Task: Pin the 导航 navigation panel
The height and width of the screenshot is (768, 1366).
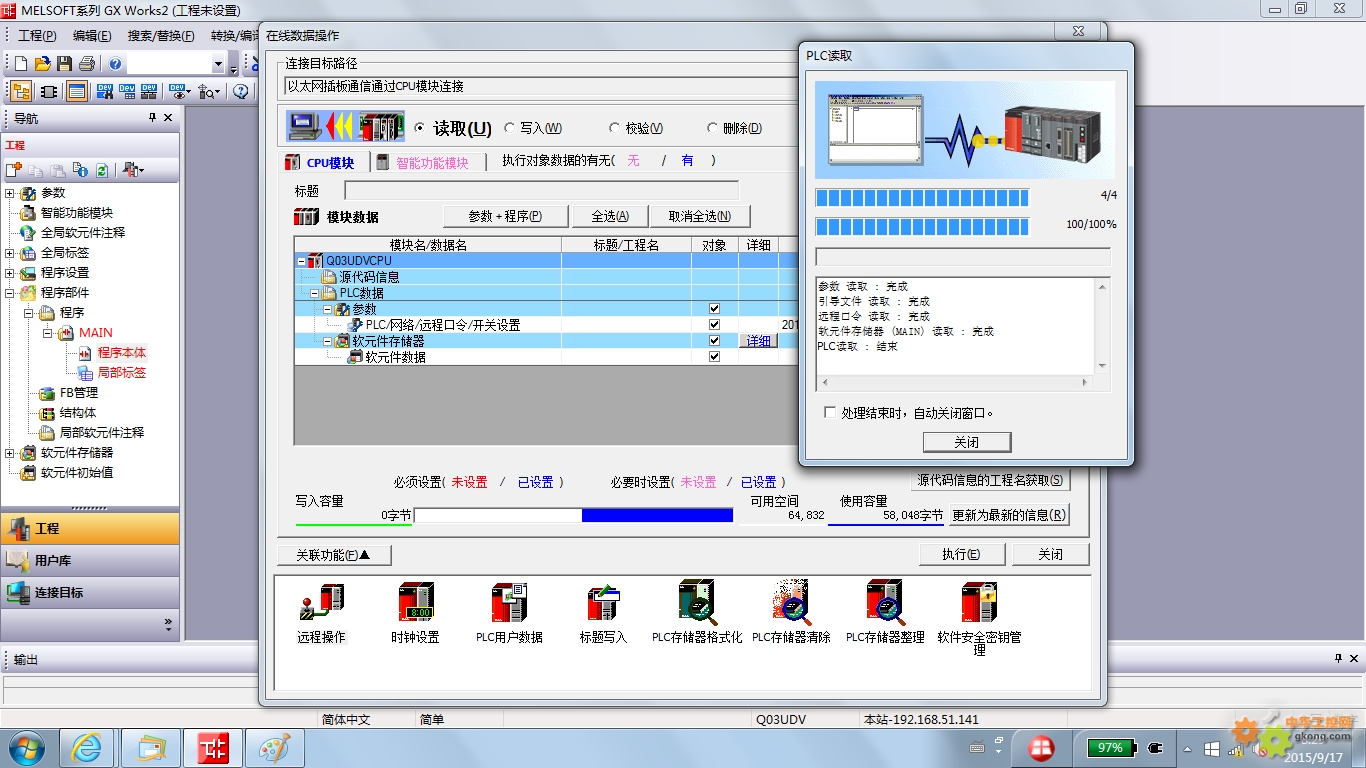Action: pyautogui.click(x=152, y=118)
